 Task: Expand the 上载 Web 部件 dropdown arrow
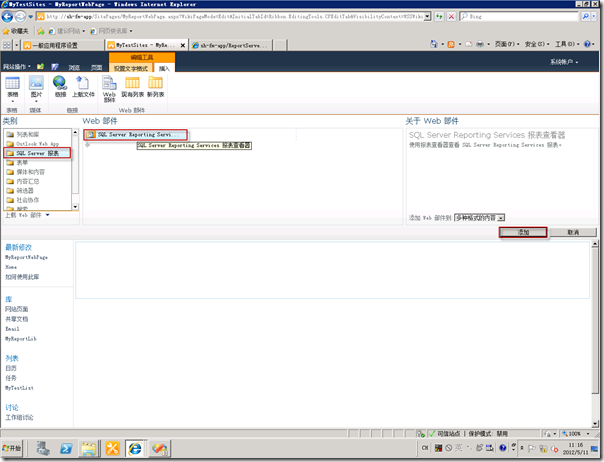click(x=47, y=215)
